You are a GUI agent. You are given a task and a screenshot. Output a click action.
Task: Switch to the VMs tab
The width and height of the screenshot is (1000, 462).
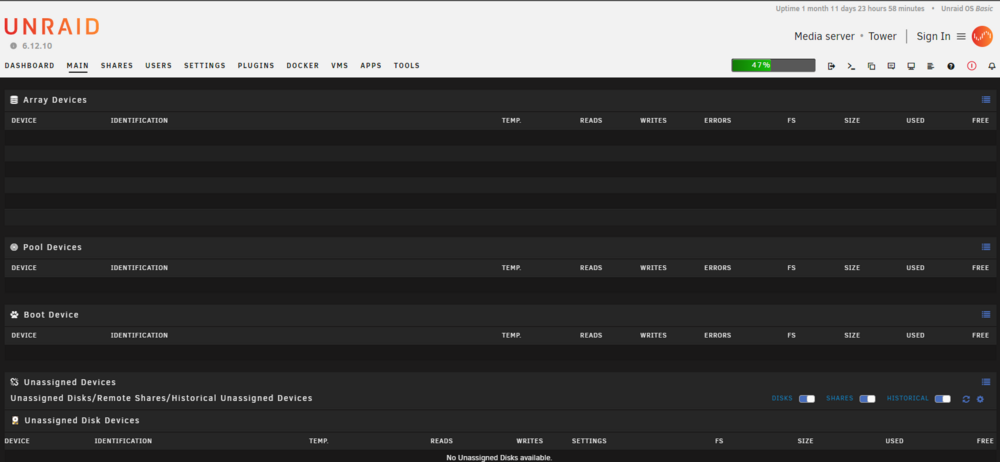click(x=339, y=66)
